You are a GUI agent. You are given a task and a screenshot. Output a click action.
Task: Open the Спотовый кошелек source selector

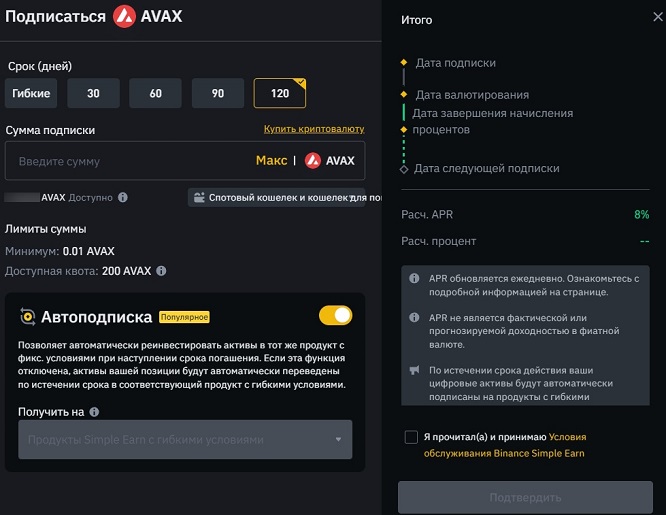[x=287, y=198]
